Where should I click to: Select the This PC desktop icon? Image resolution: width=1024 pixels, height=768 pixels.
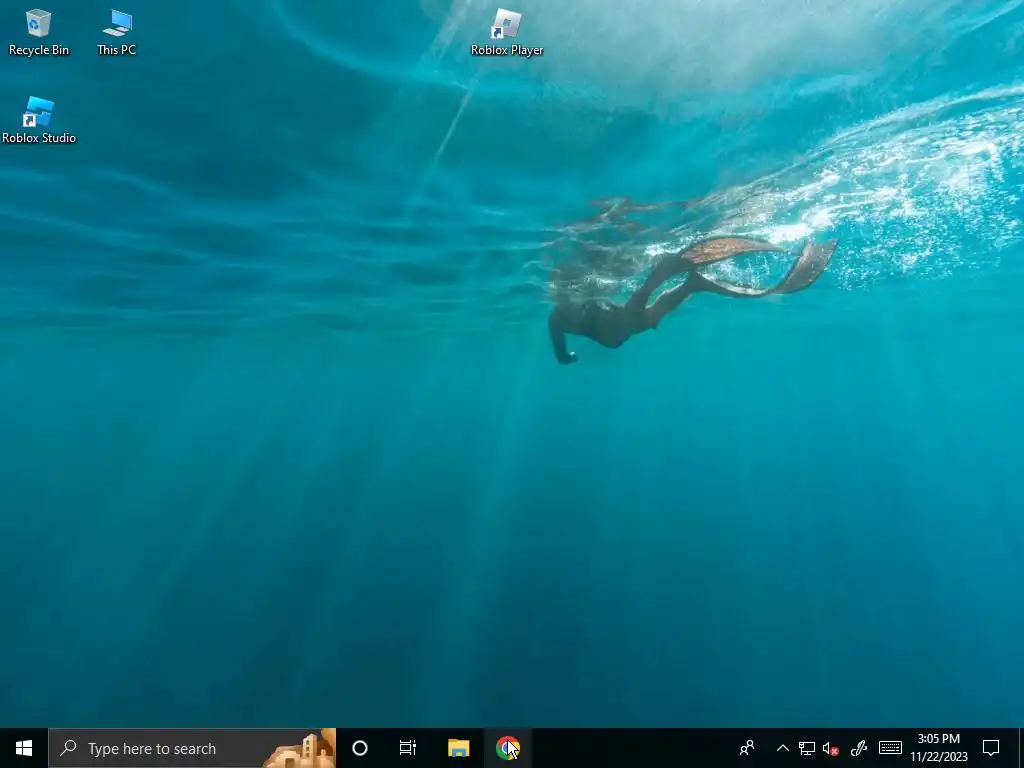(117, 32)
